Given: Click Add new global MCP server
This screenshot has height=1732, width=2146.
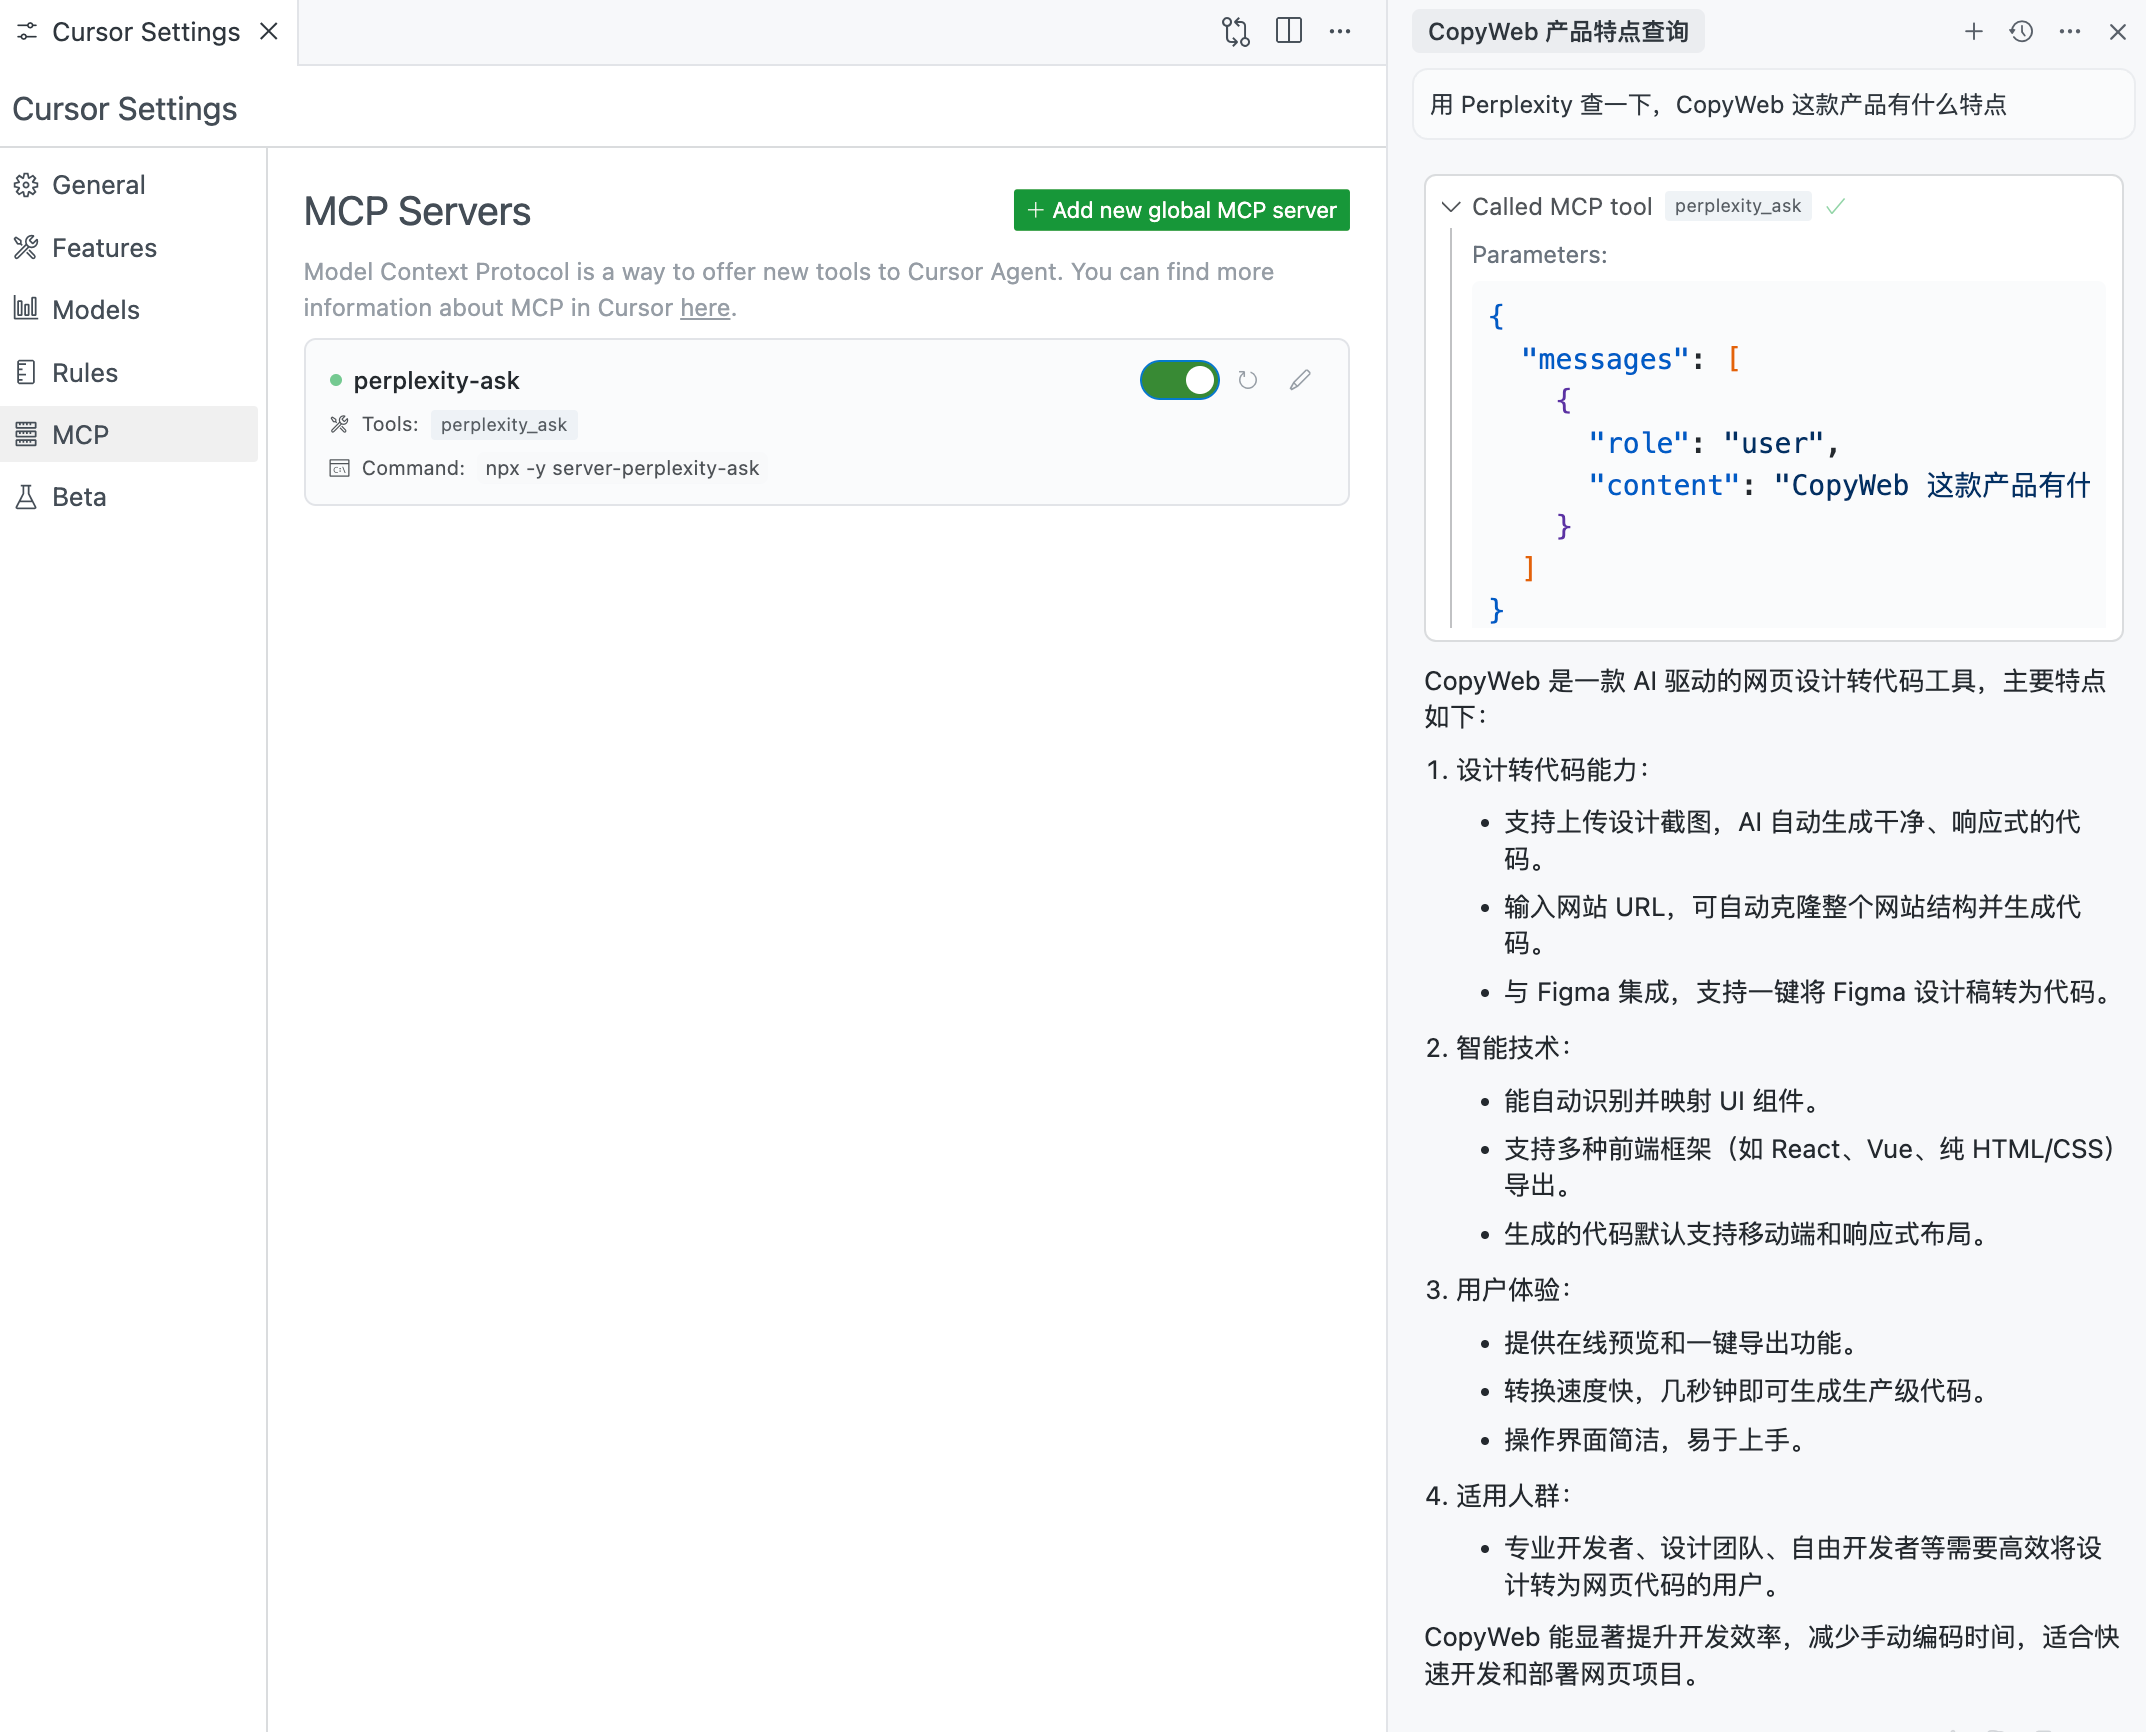Looking at the screenshot, I should click(x=1181, y=210).
